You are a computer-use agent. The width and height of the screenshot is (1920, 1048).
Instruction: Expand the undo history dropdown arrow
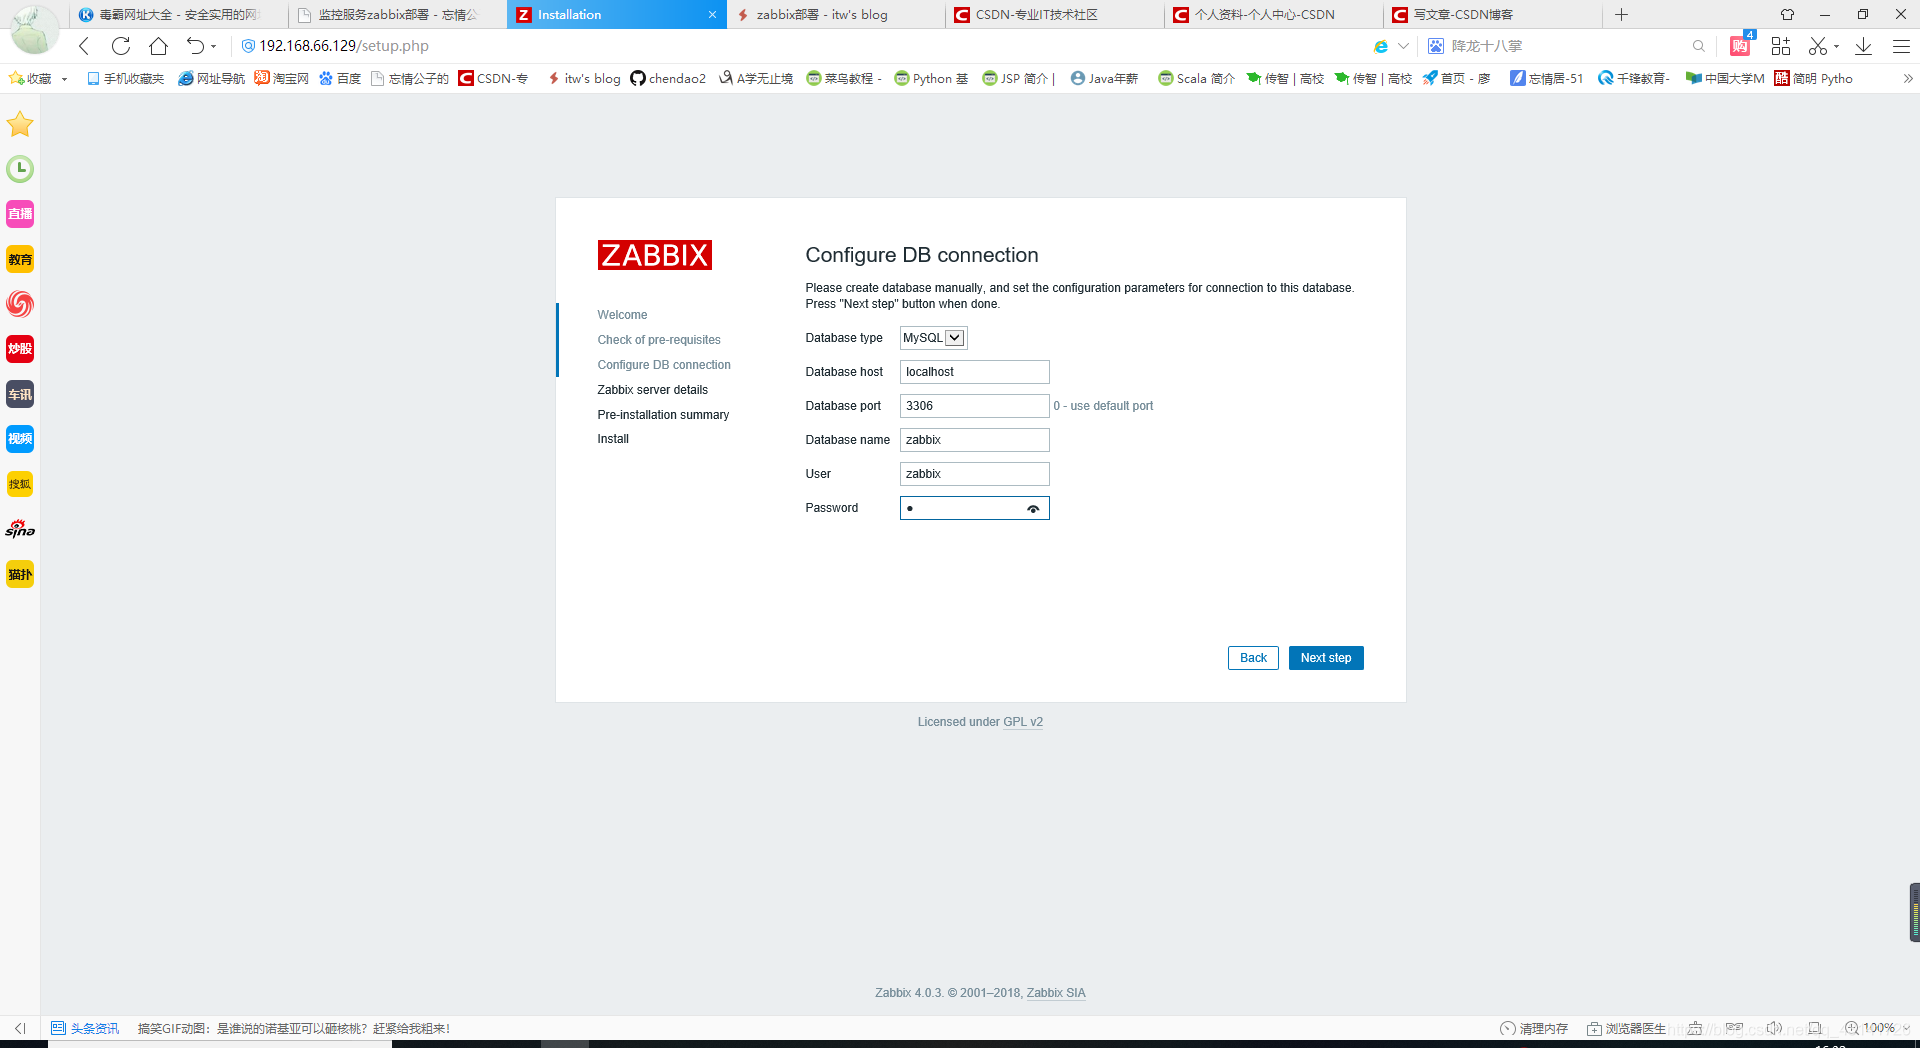click(x=213, y=46)
